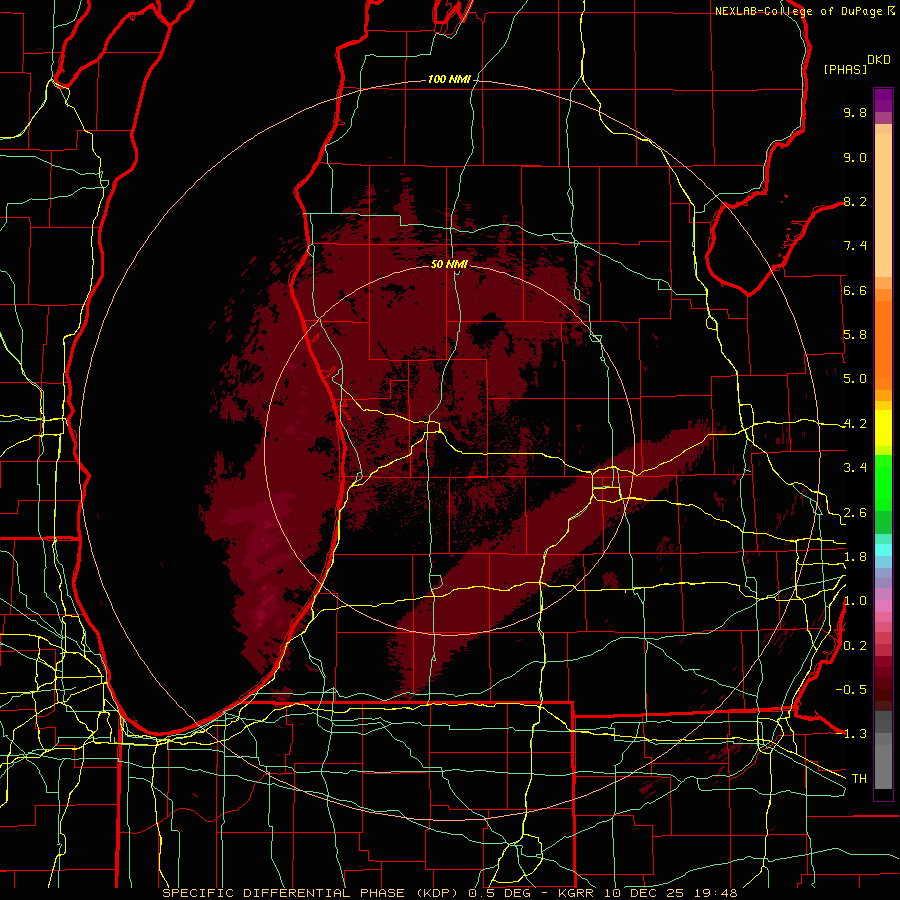Click the "TH" threshold label on the scale
The height and width of the screenshot is (900, 900).
pos(859,779)
